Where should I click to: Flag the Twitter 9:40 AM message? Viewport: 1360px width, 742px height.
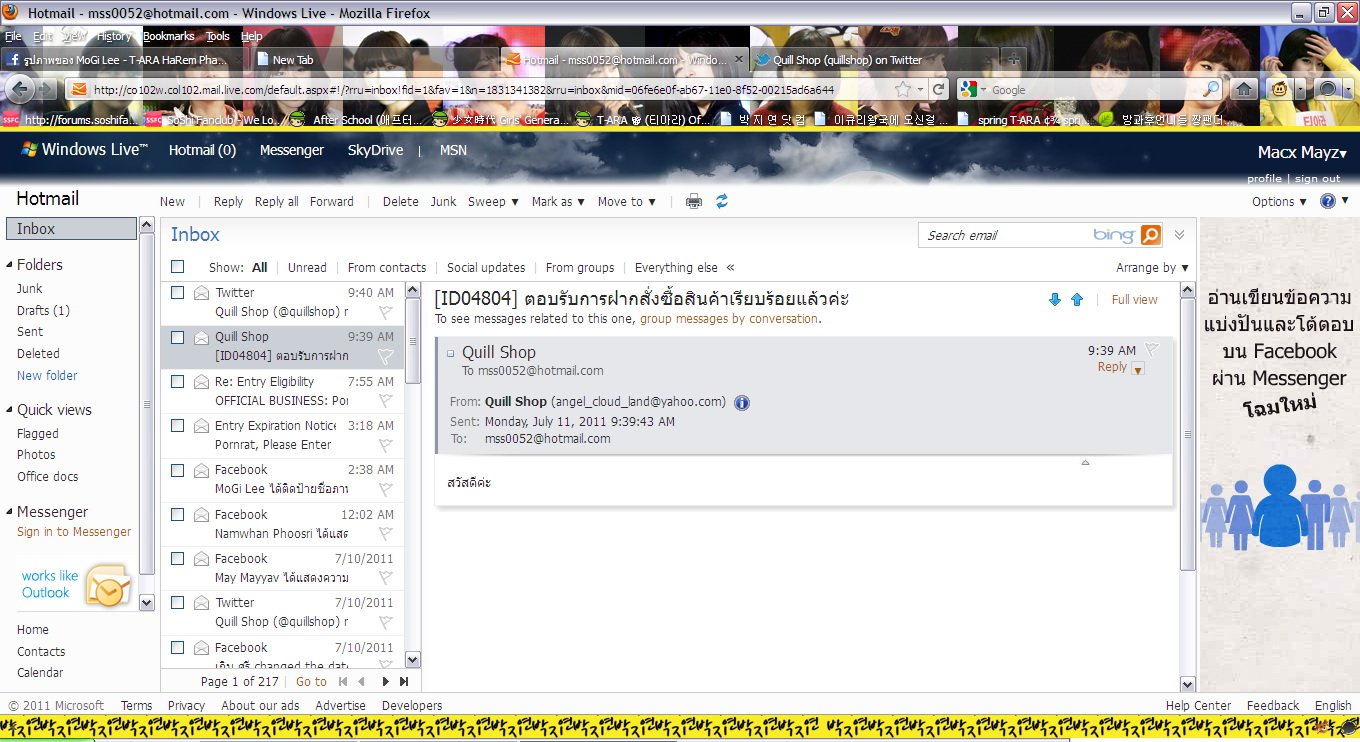tap(385, 312)
